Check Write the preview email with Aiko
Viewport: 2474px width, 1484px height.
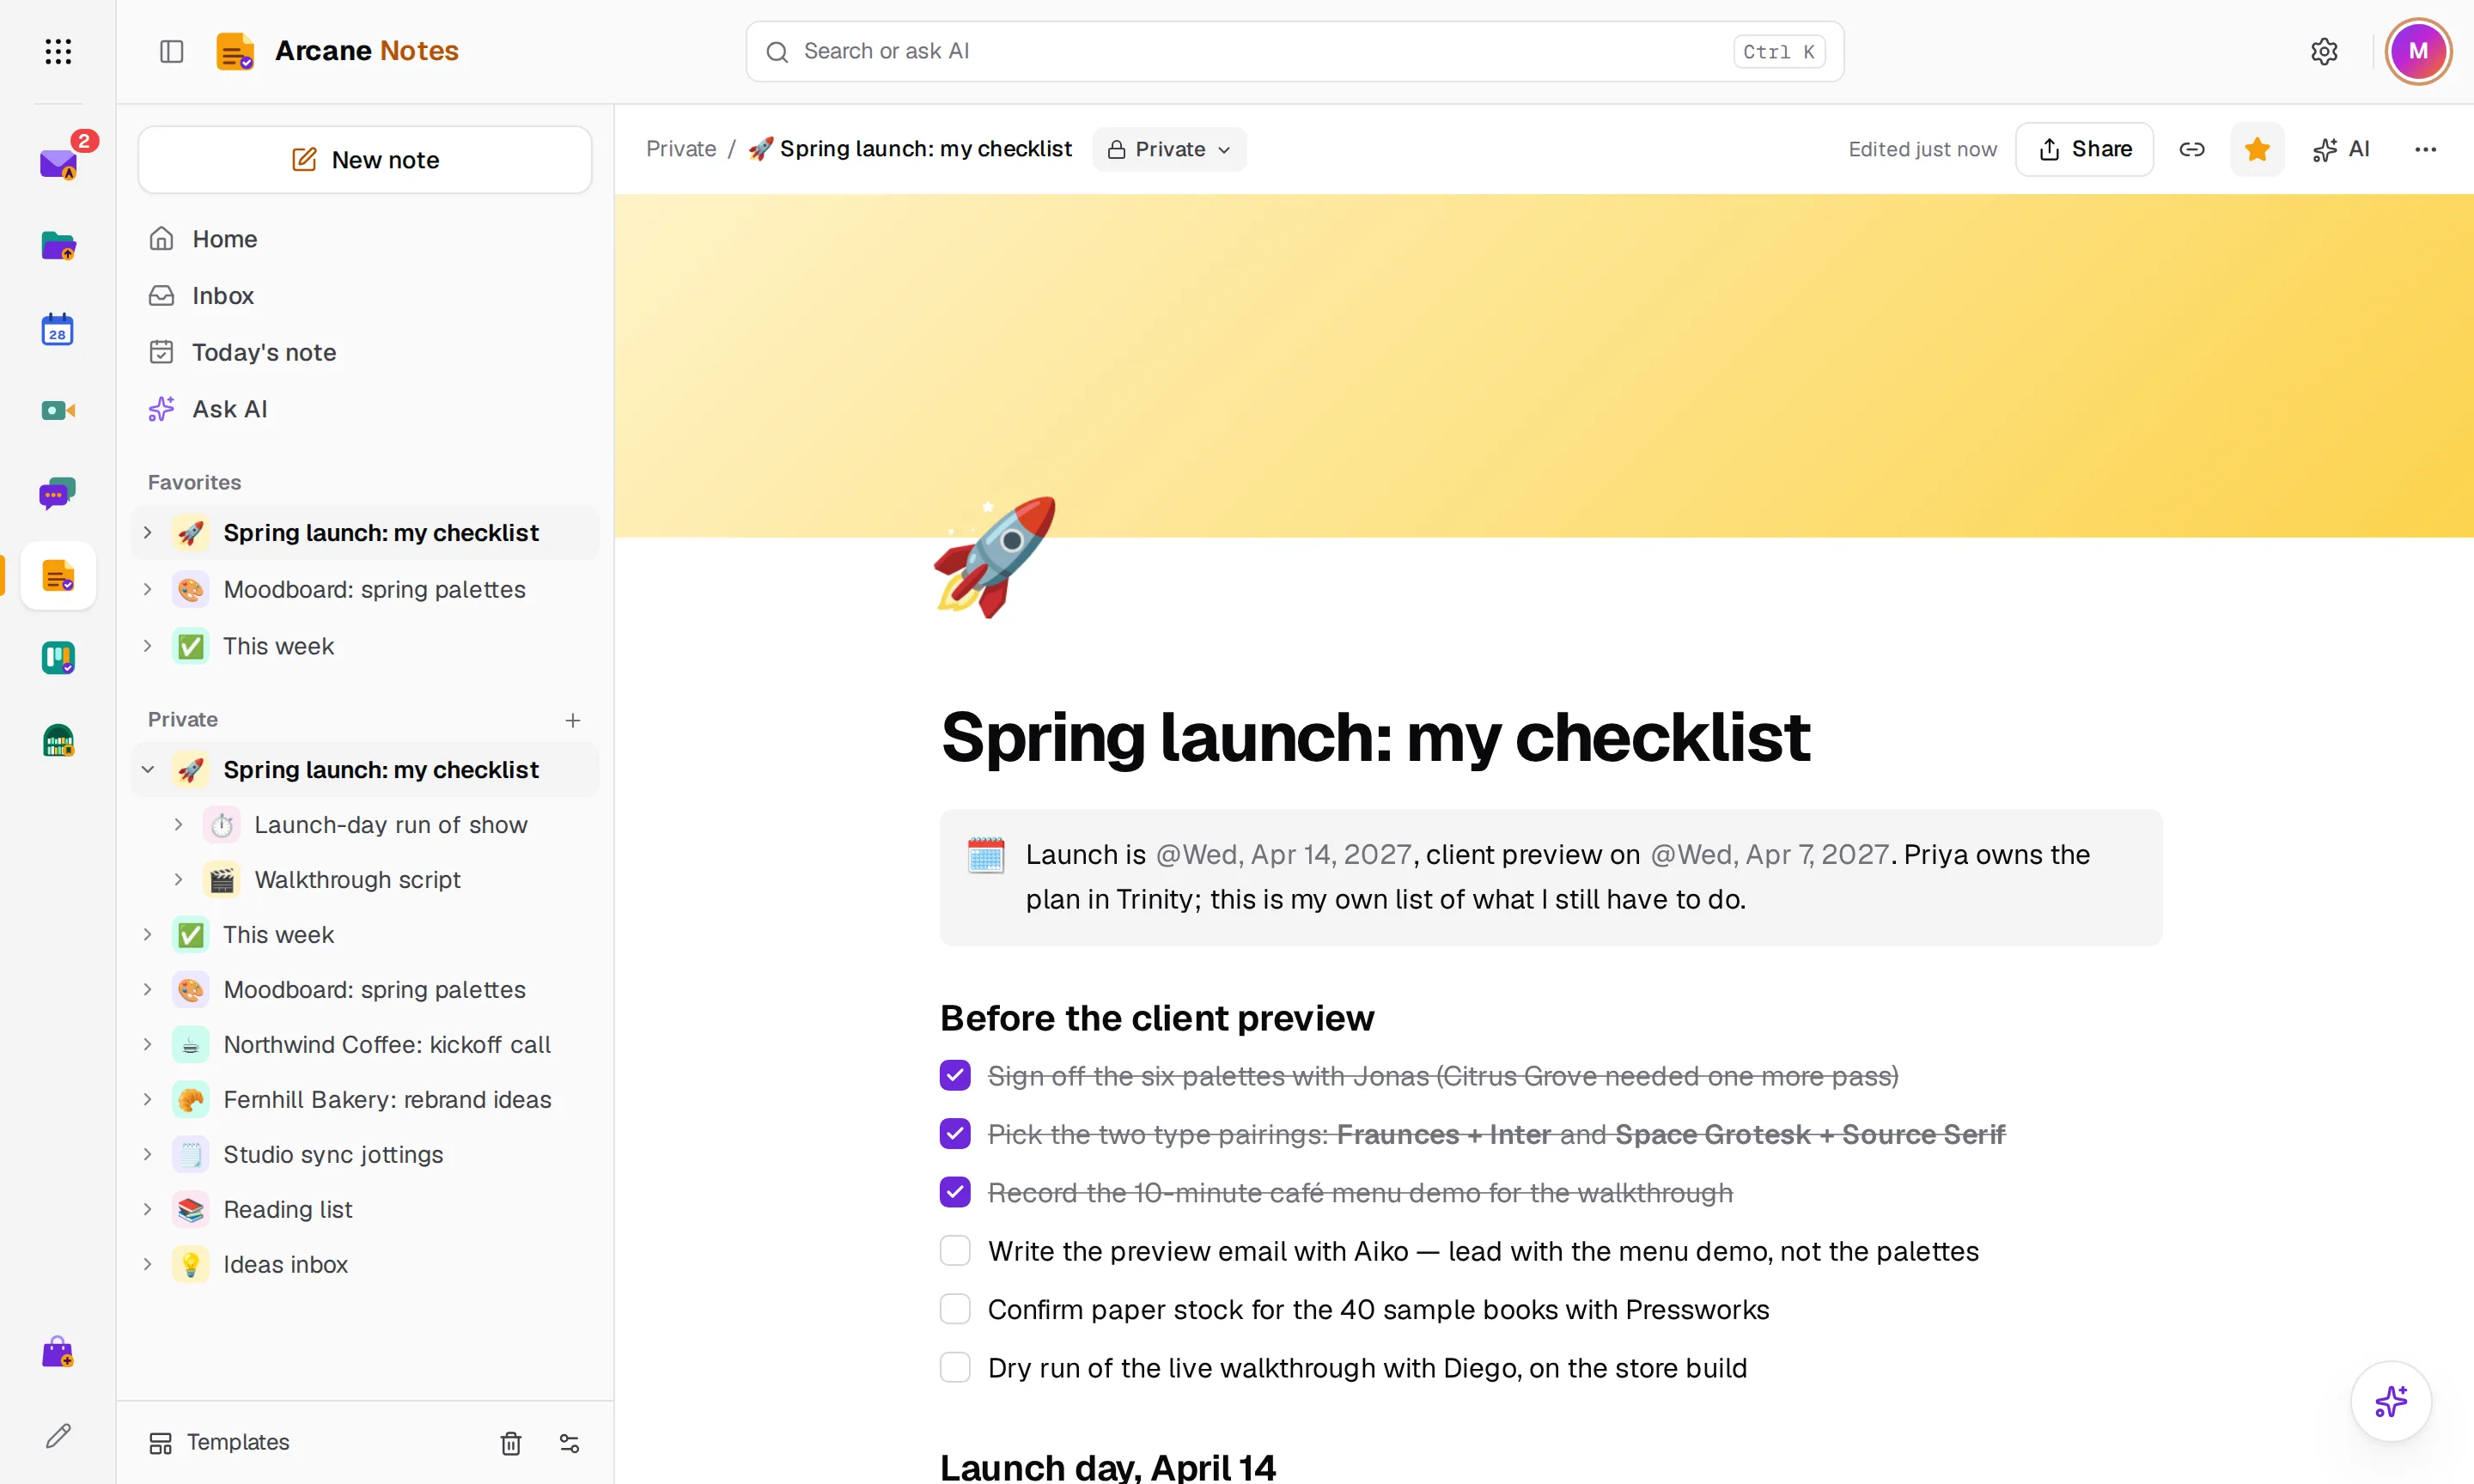955,1251
